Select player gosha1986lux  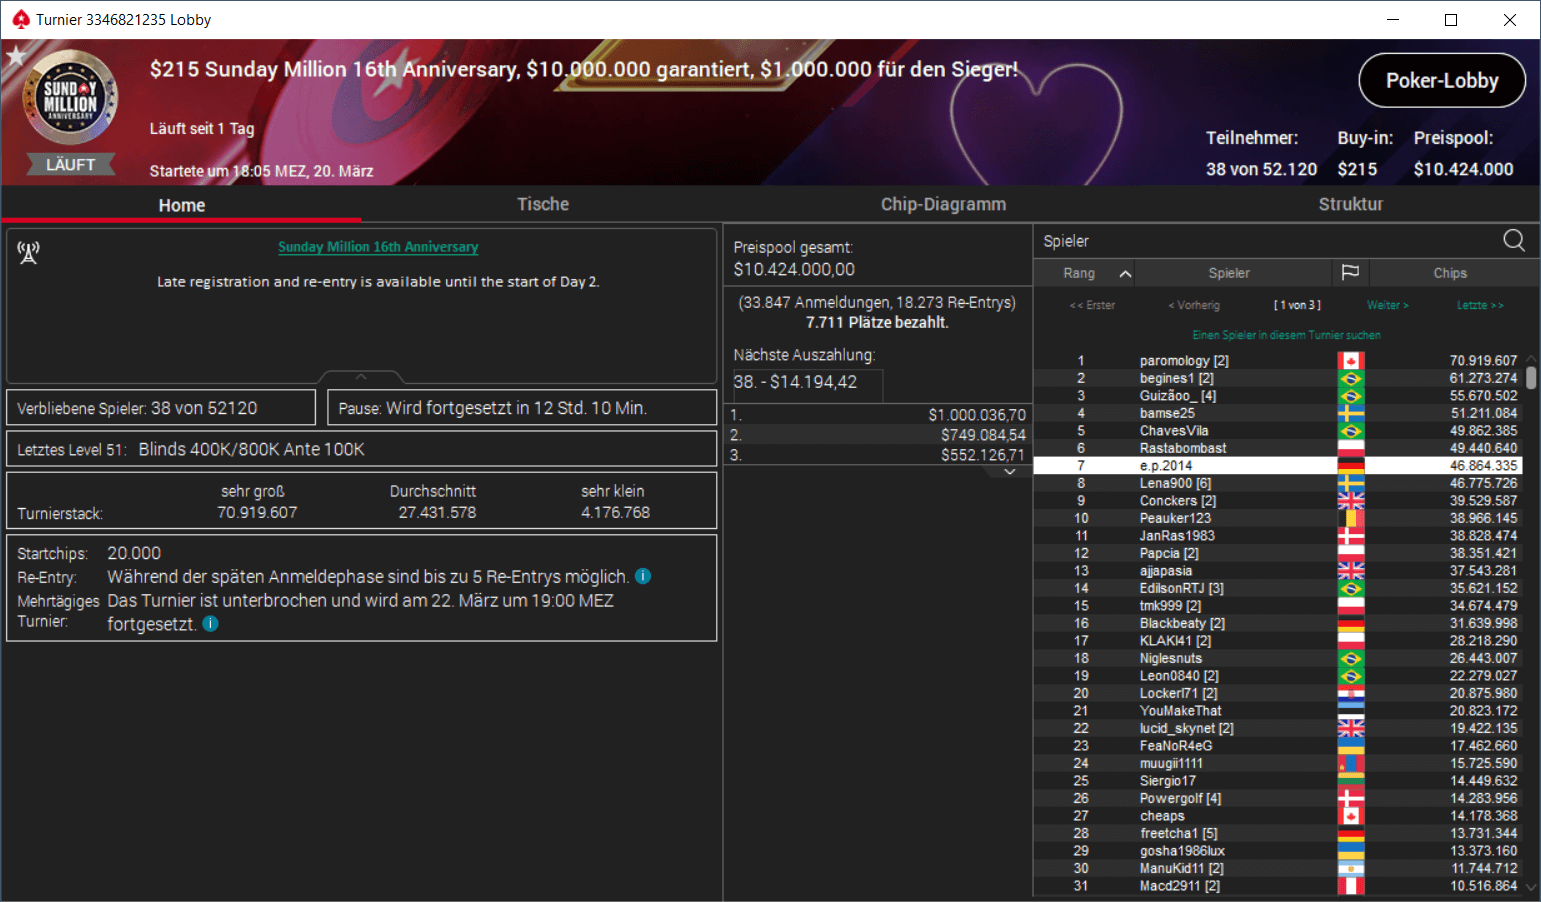(x=1182, y=851)
